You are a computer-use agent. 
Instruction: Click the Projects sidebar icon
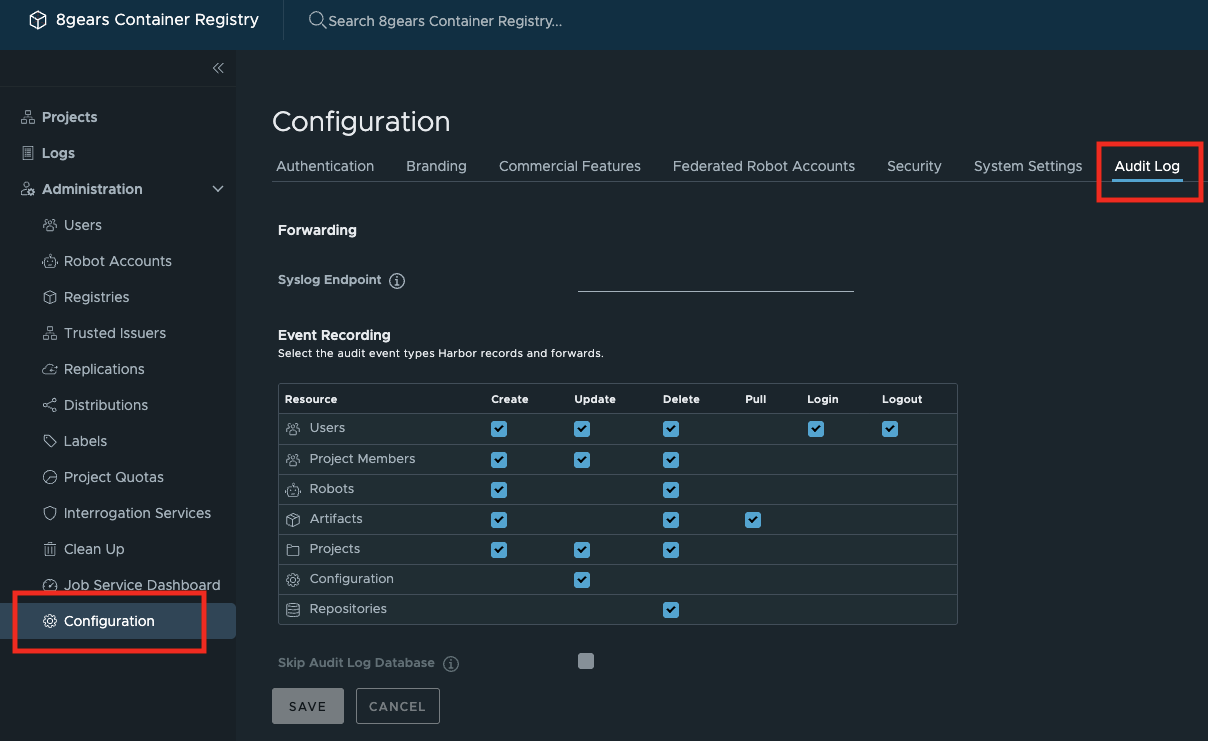[x=28, y=117]
